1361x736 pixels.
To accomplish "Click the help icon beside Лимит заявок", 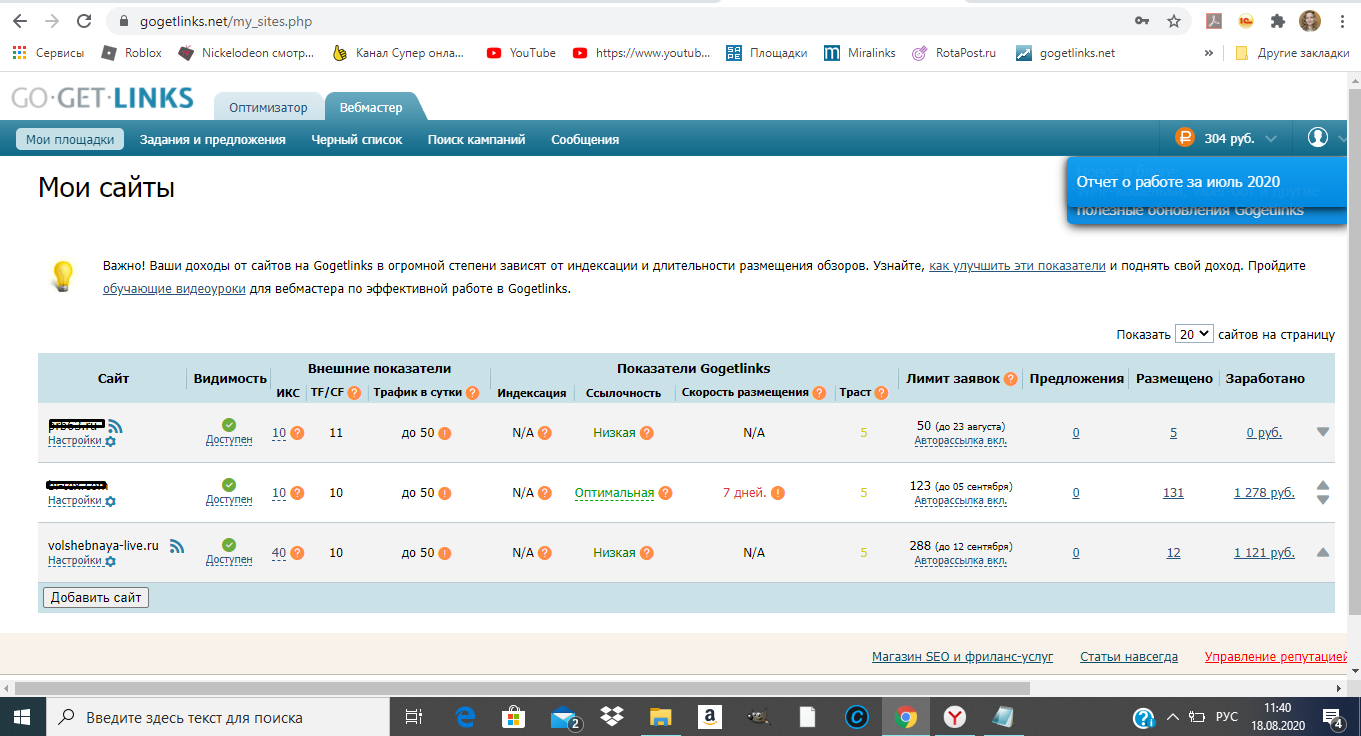I will 1011,379.
